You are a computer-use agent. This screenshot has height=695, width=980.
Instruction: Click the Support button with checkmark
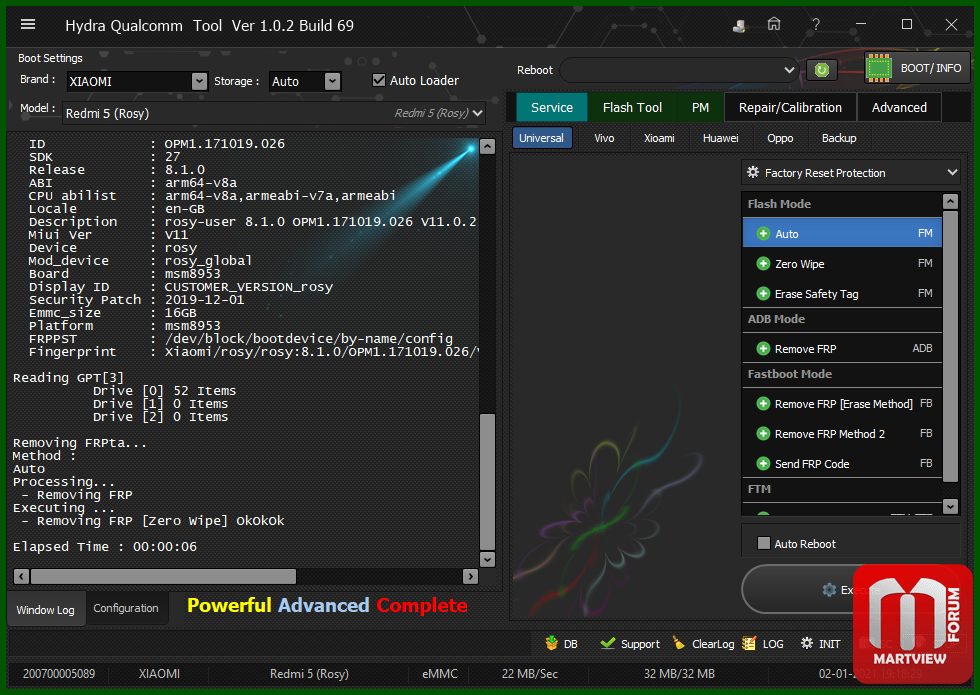pos(630,643)
